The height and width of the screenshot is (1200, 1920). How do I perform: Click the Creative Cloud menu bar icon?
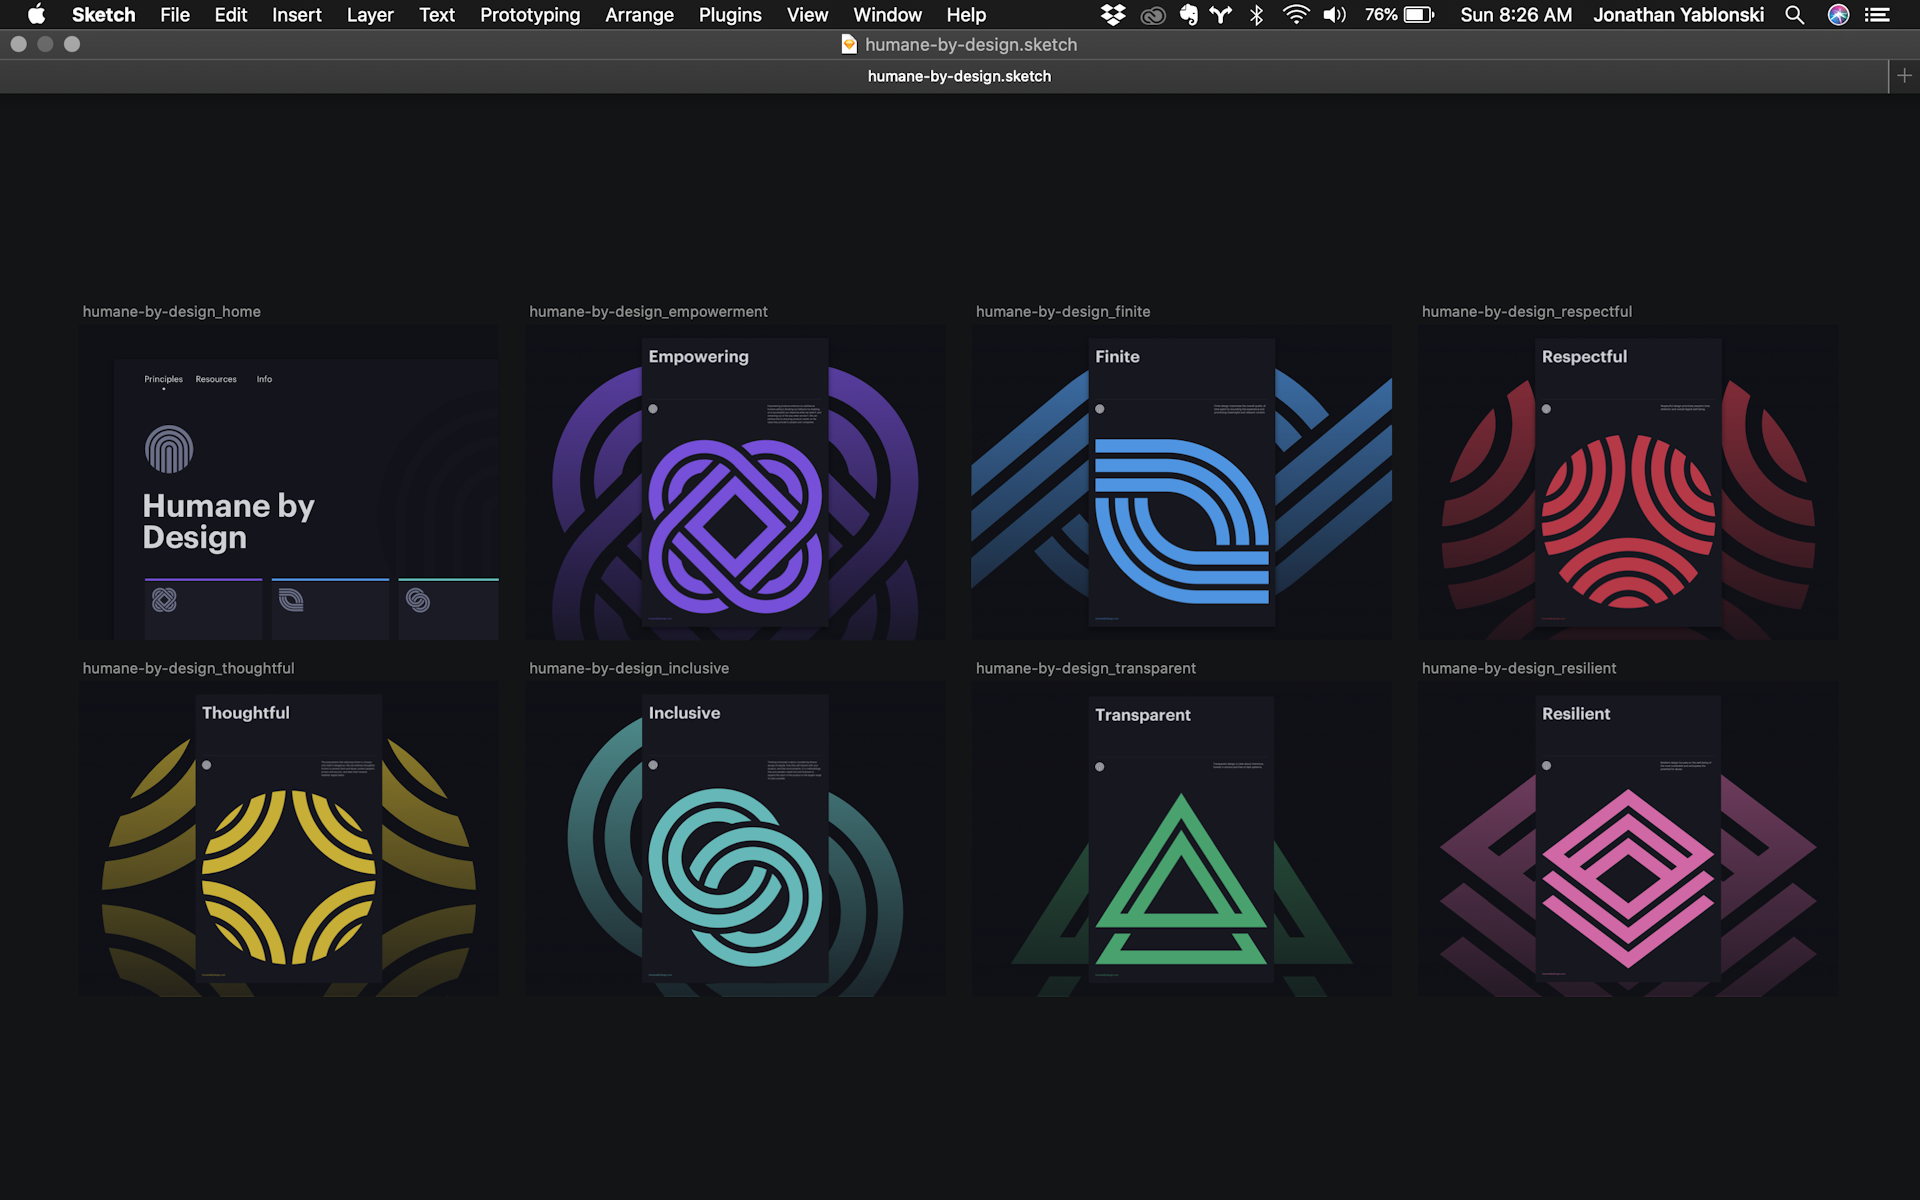pos(1153,15)
